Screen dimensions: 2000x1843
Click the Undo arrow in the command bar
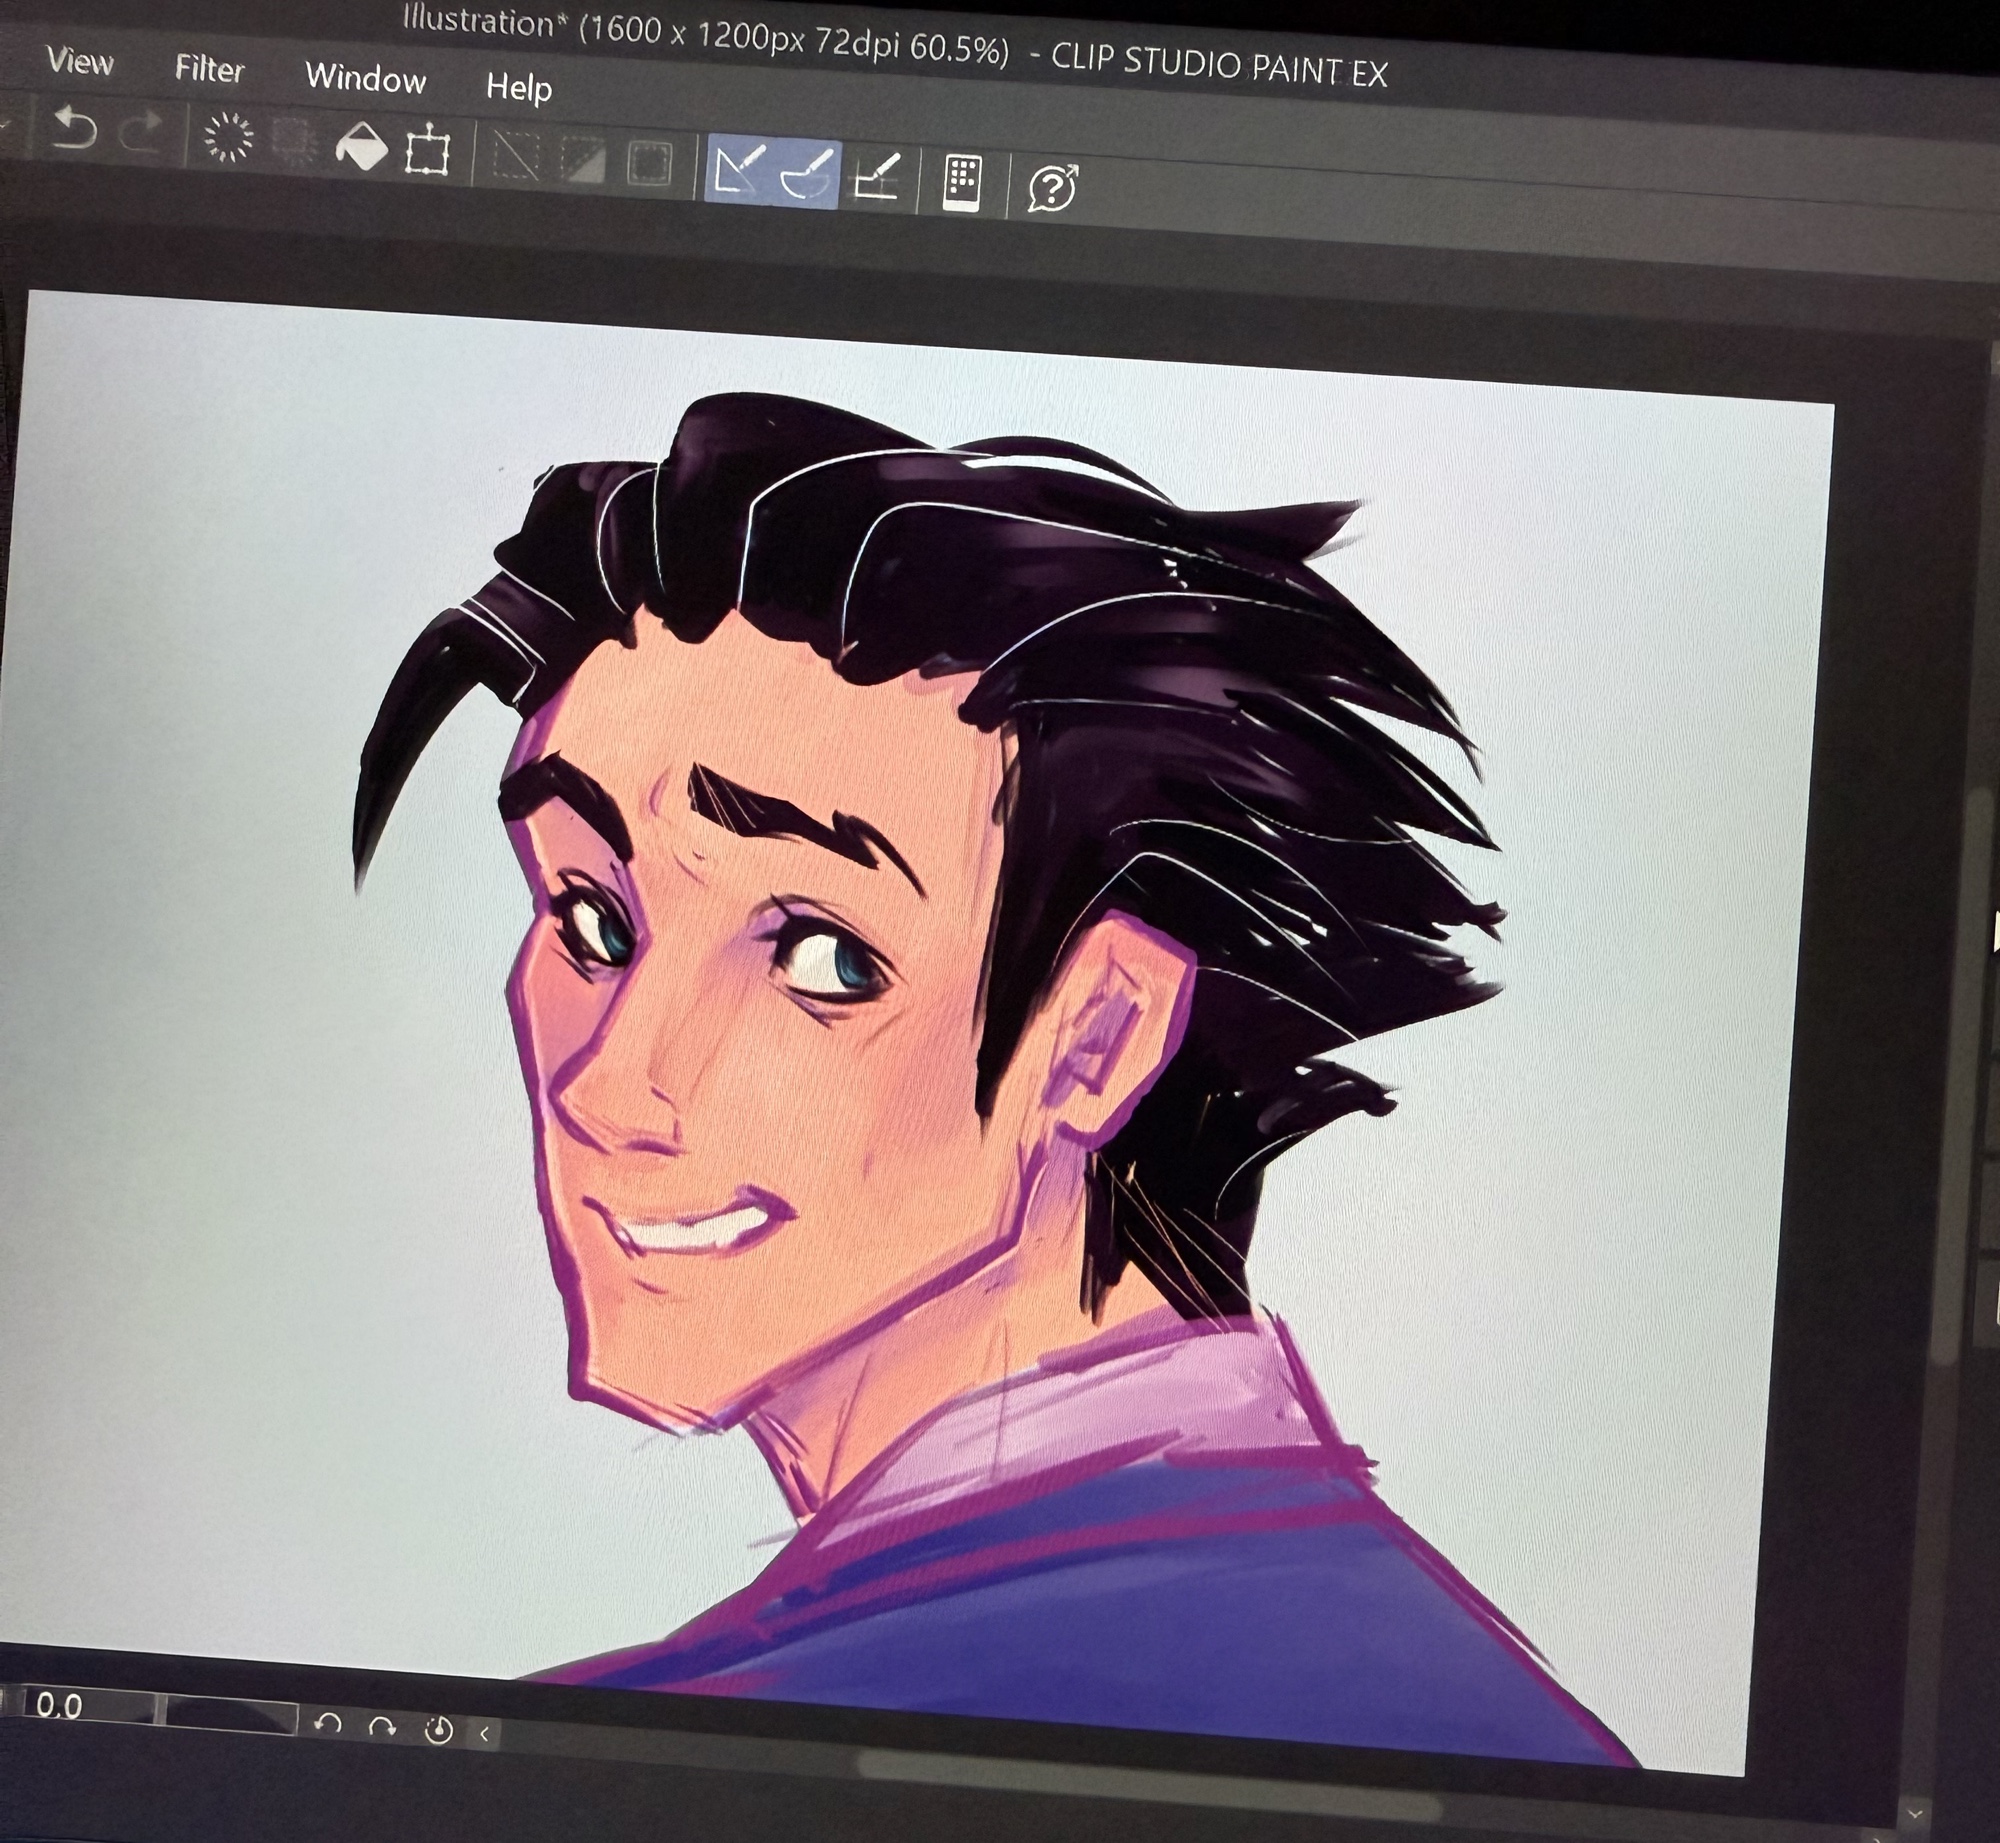pos(74,130)
